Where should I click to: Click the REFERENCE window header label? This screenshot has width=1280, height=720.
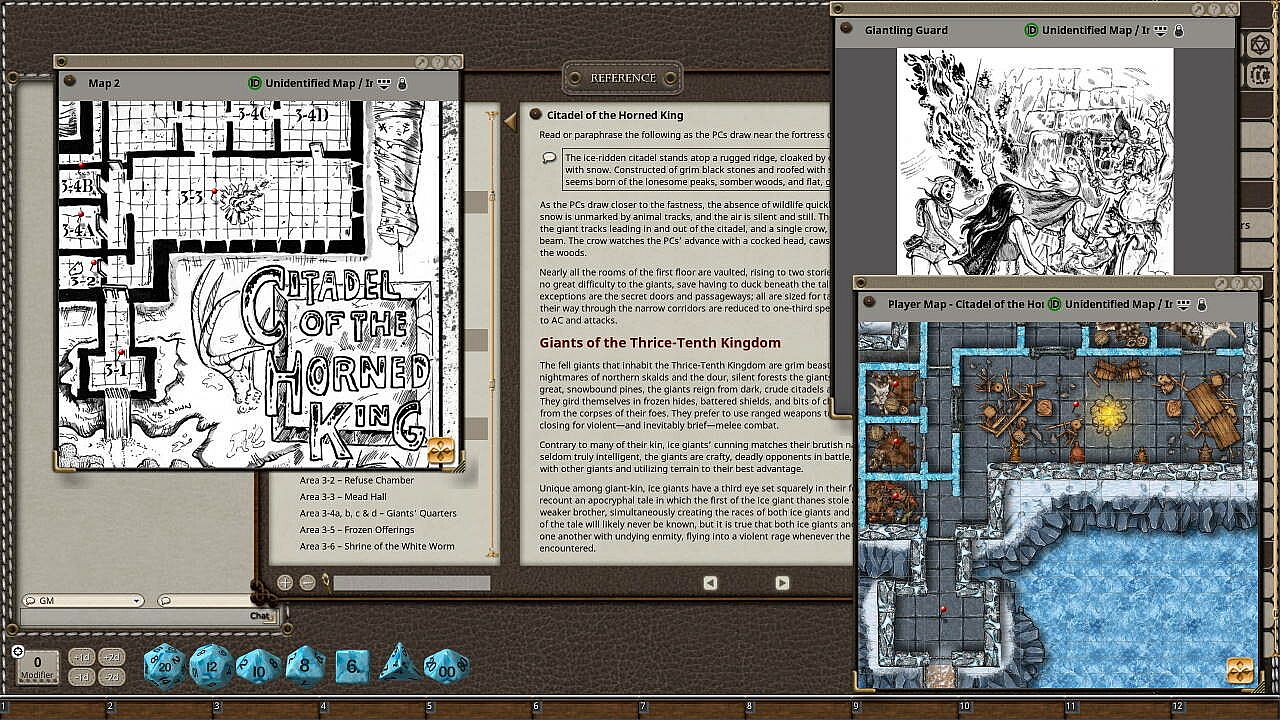[x=623, y=78]
